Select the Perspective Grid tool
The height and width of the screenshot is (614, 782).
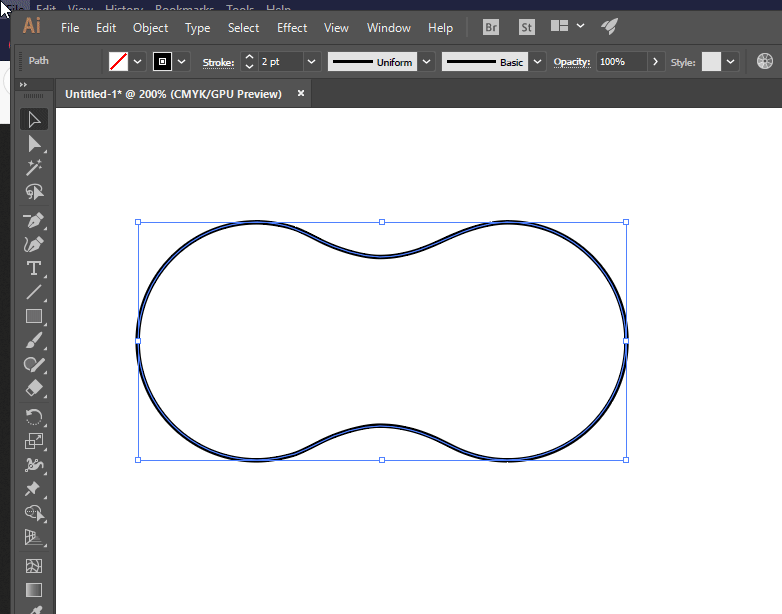click(x=34, y=537)
